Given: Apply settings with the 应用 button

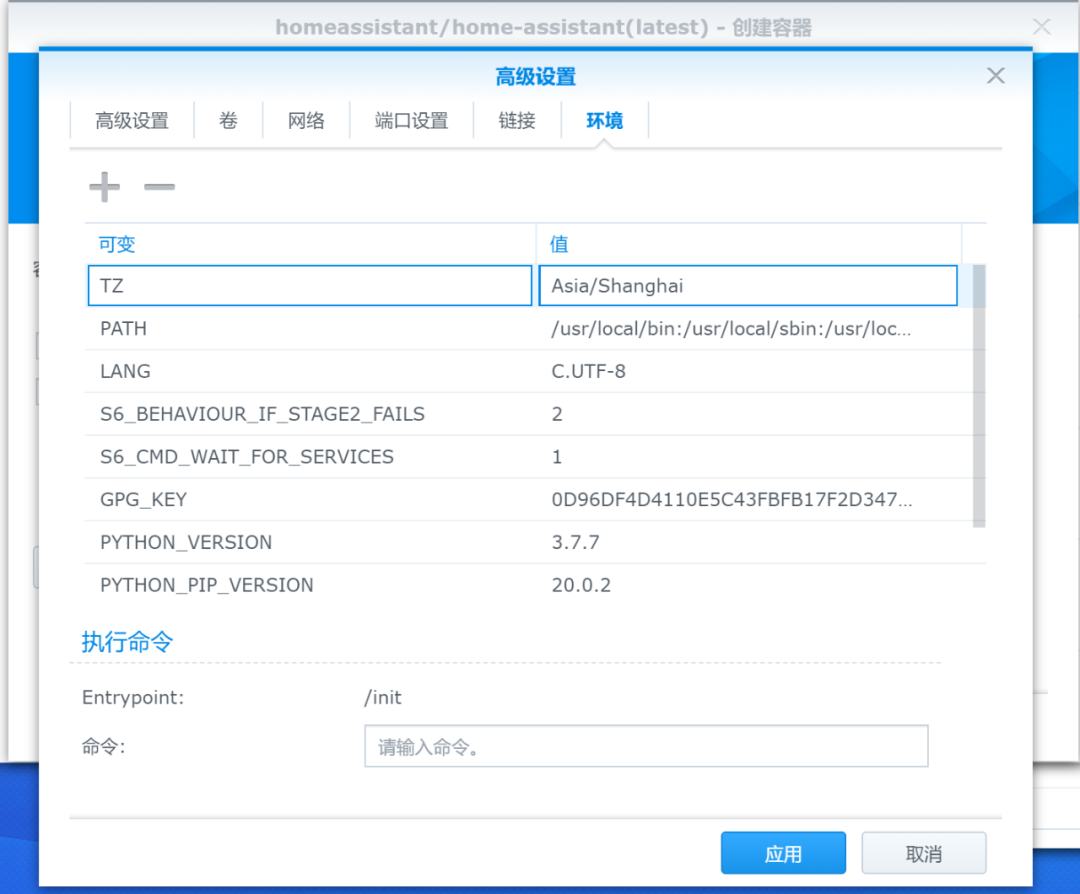Looking at the screenshot, I should tap(783, 853).
